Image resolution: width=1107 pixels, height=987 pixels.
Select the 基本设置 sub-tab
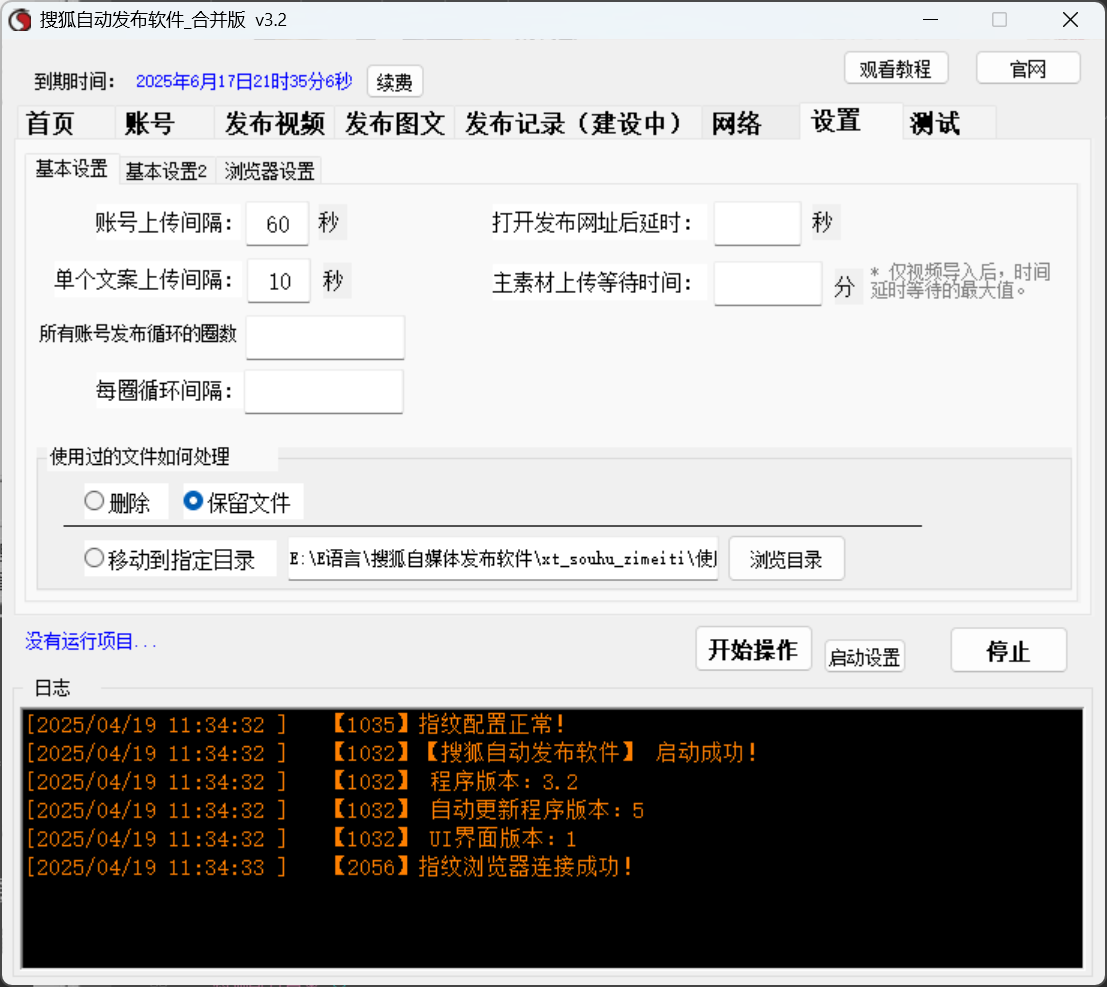pos(72,169)
